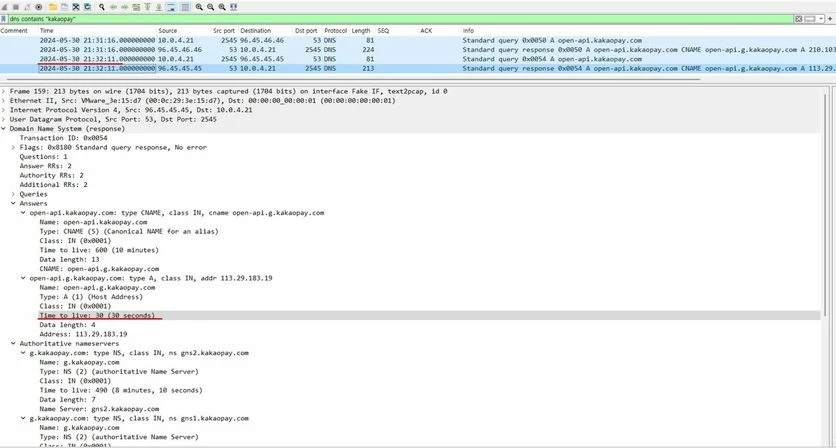
Task: Sort packets by the Time column
Action: pos(98,31)
